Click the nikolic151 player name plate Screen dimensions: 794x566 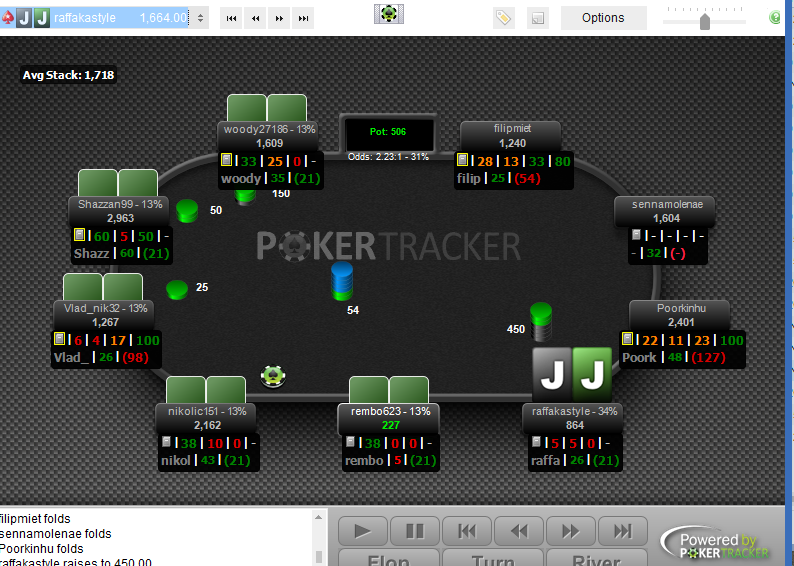pos(207,418)
